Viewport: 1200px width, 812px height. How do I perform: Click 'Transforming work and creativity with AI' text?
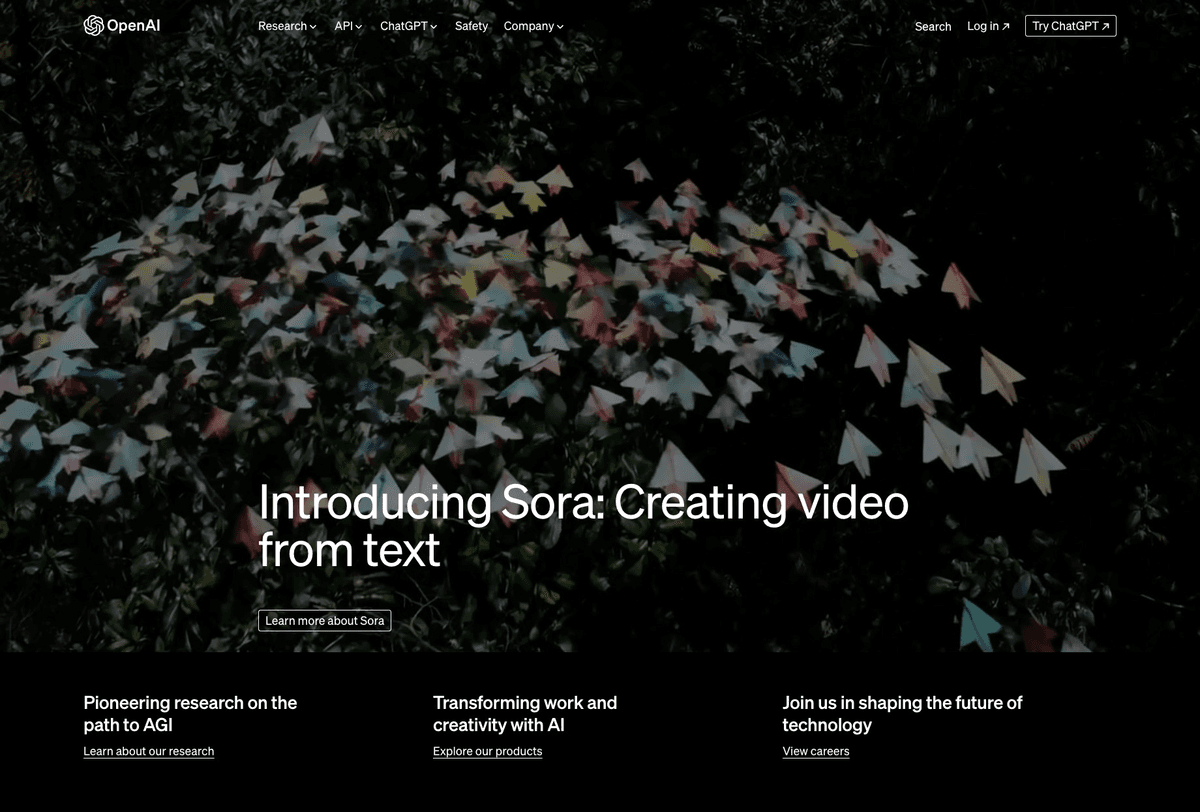tap(525, 714)
